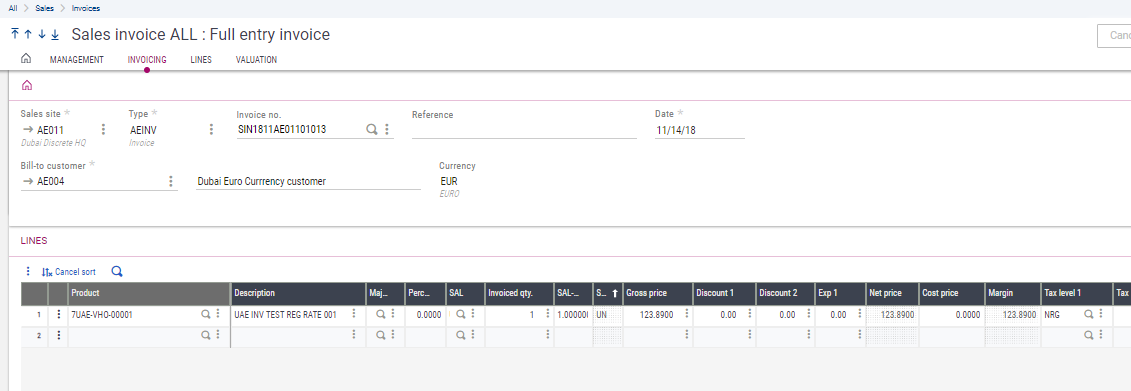Look up product in row 2 magnifier

206,335
